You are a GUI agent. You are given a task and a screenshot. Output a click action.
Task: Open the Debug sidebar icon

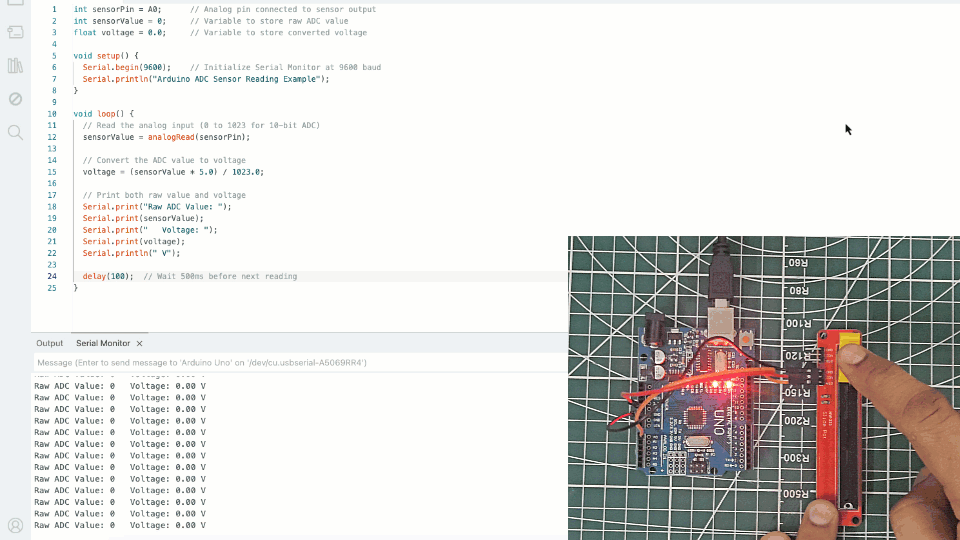pyautogui.click(x=15, y=99)
